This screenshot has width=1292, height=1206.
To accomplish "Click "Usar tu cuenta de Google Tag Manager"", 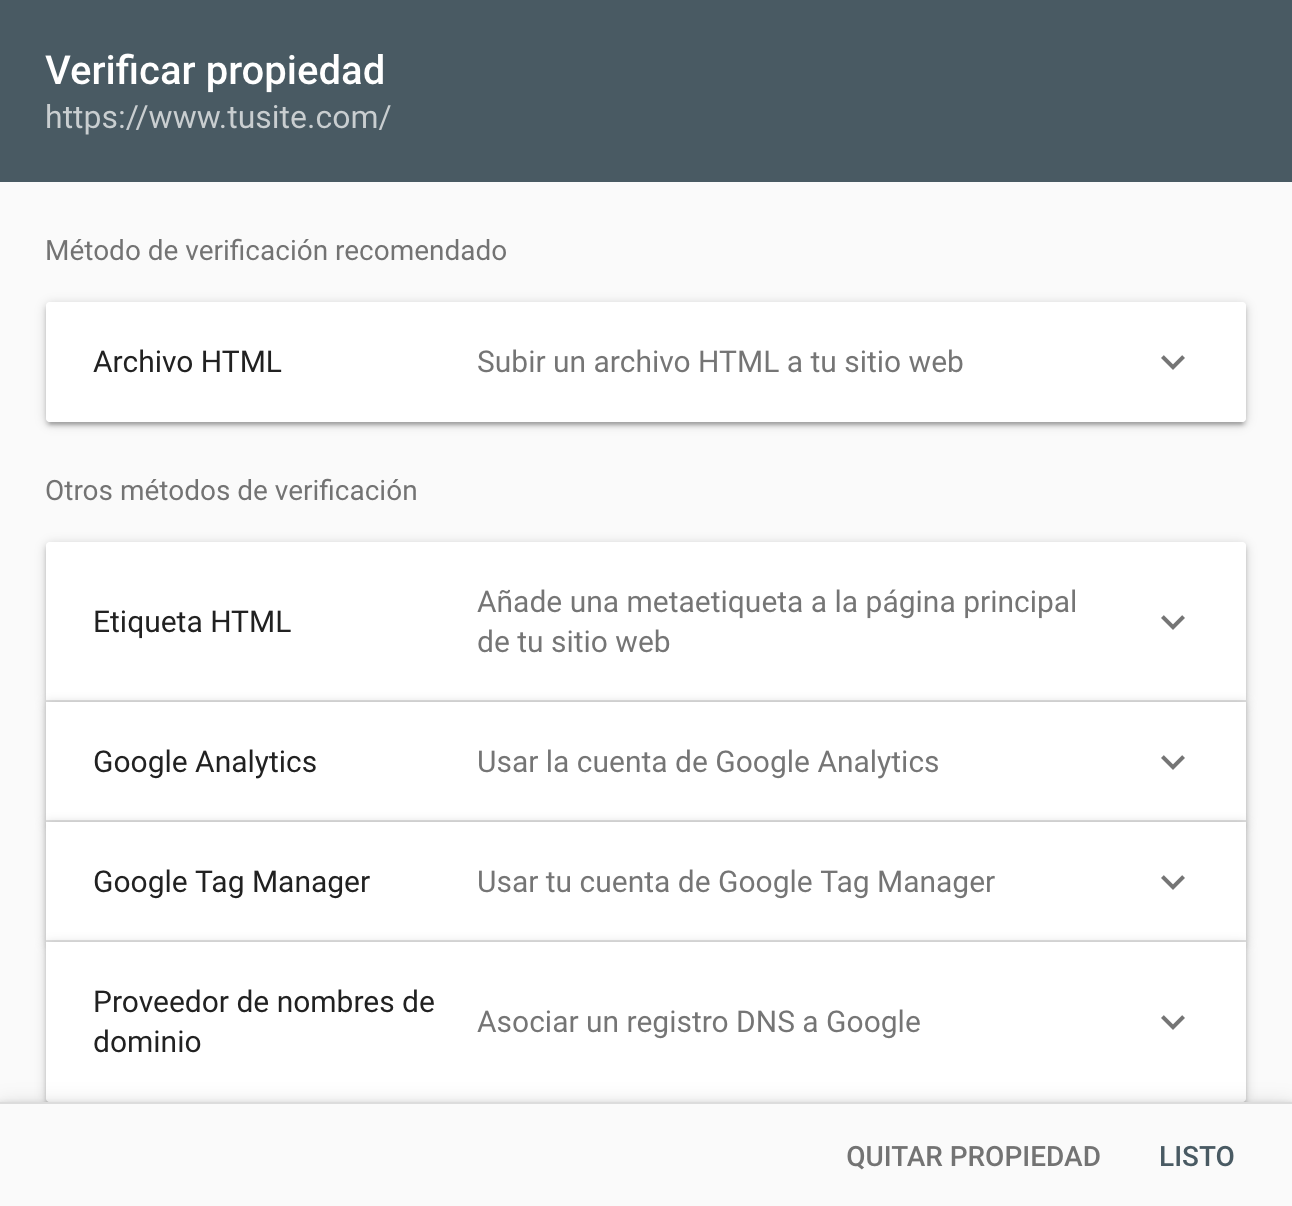I will tap(736, 882).
